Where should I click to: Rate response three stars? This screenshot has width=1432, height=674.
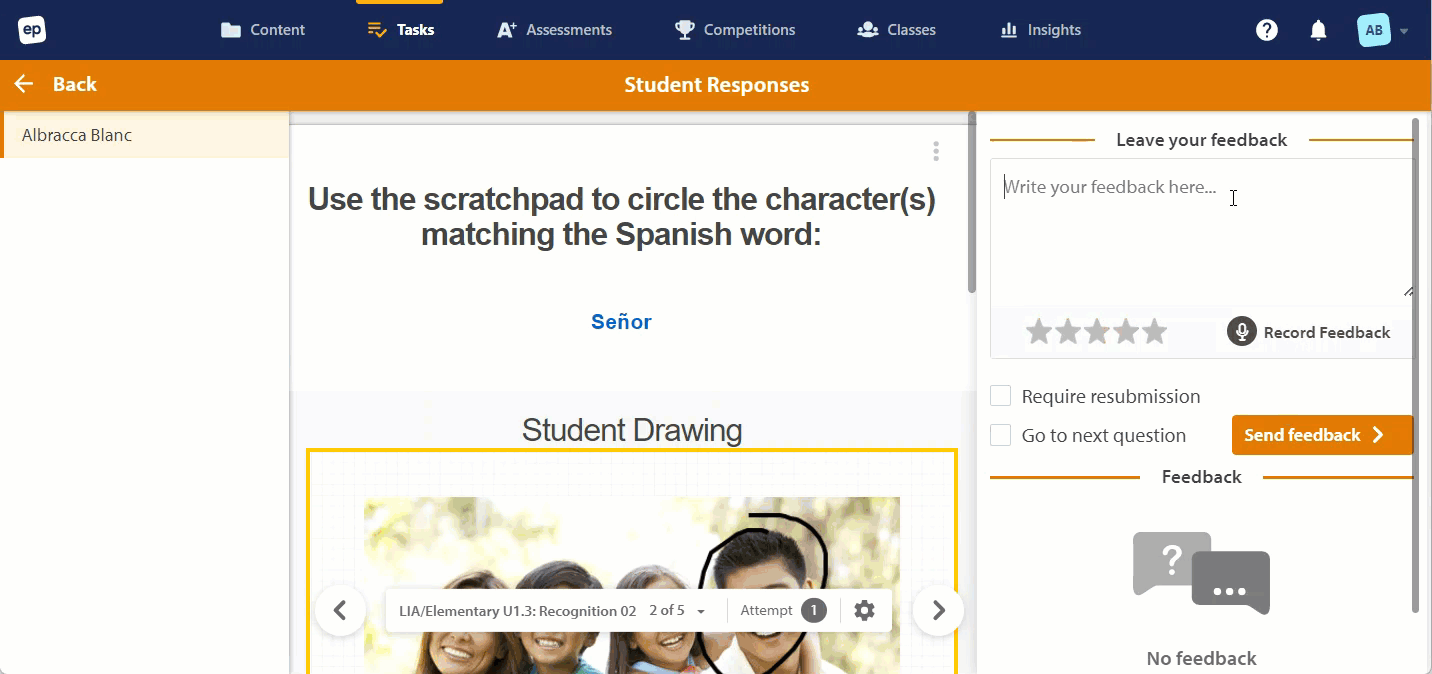pyautogui.click(x=1097, y=332)
